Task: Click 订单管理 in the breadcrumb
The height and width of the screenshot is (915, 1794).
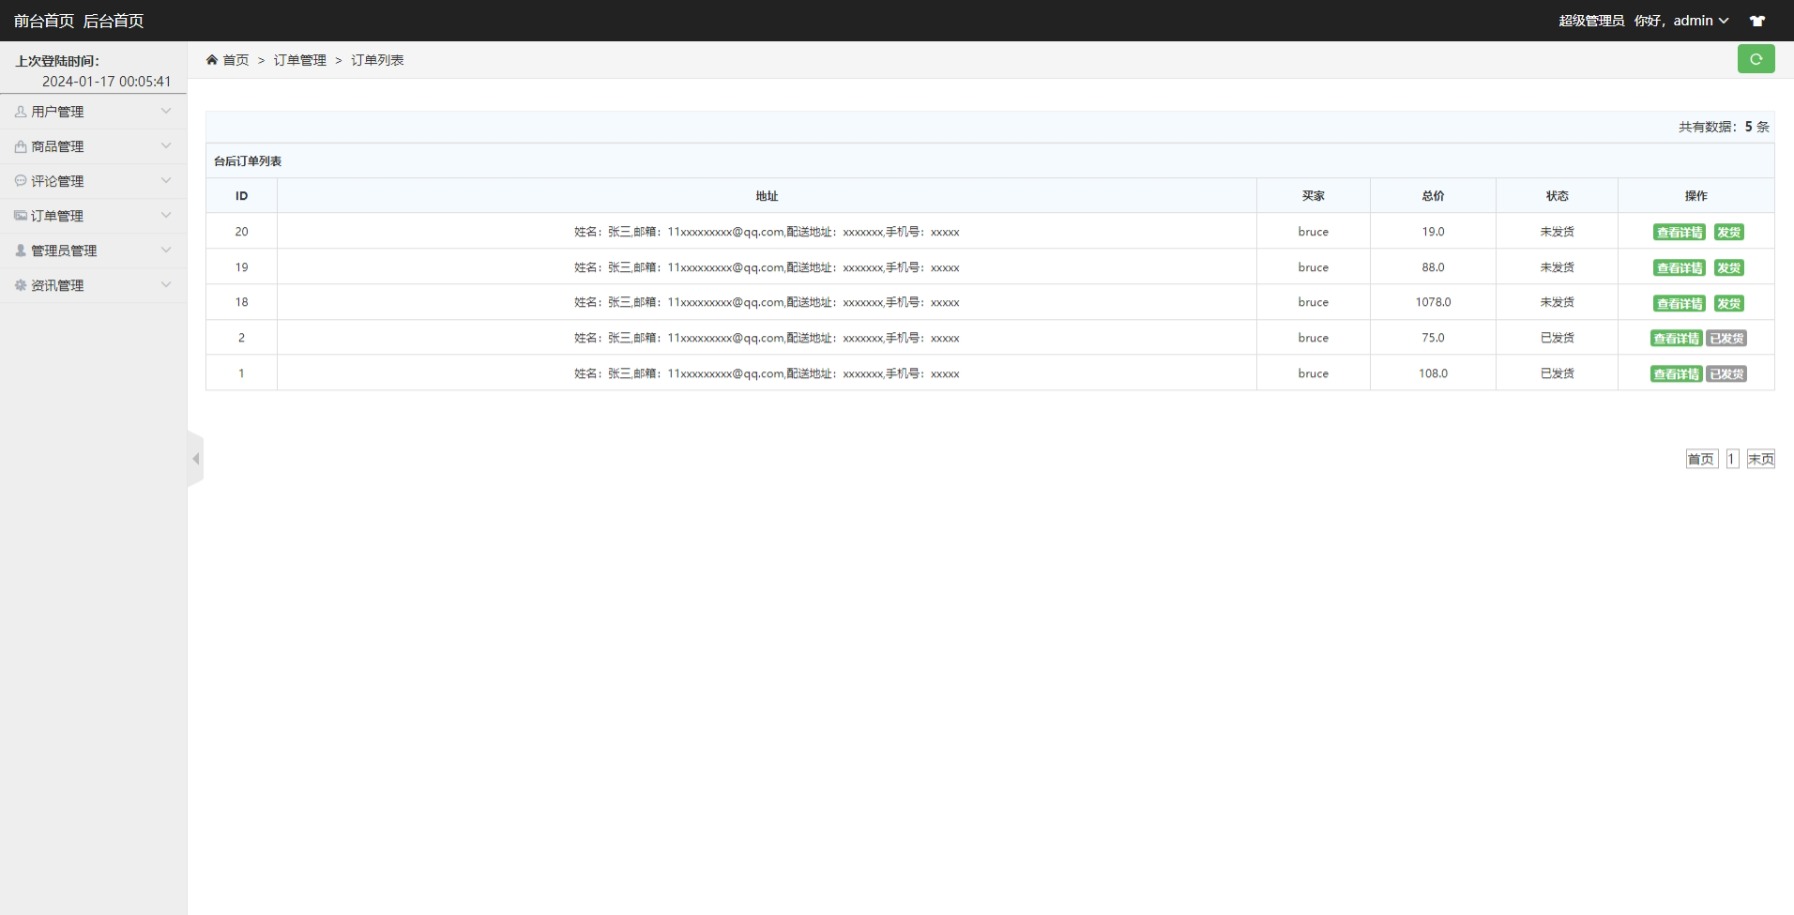Action: [300, 60]
